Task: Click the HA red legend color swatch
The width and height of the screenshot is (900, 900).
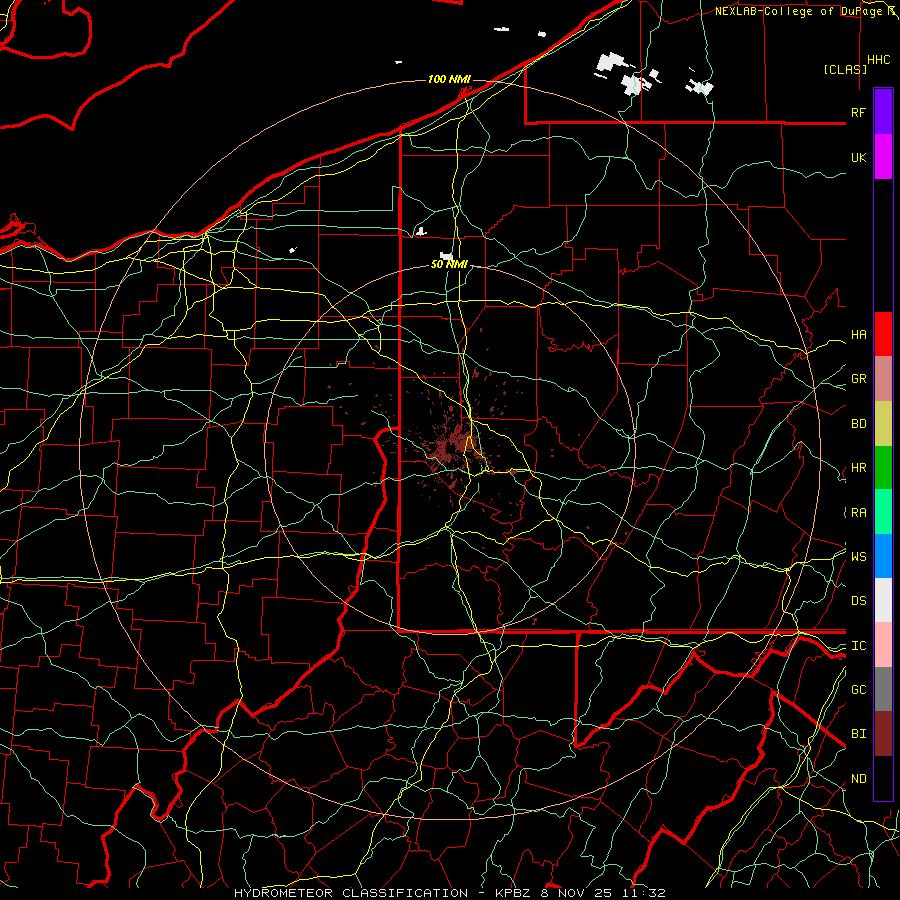Action: (883, 334)
